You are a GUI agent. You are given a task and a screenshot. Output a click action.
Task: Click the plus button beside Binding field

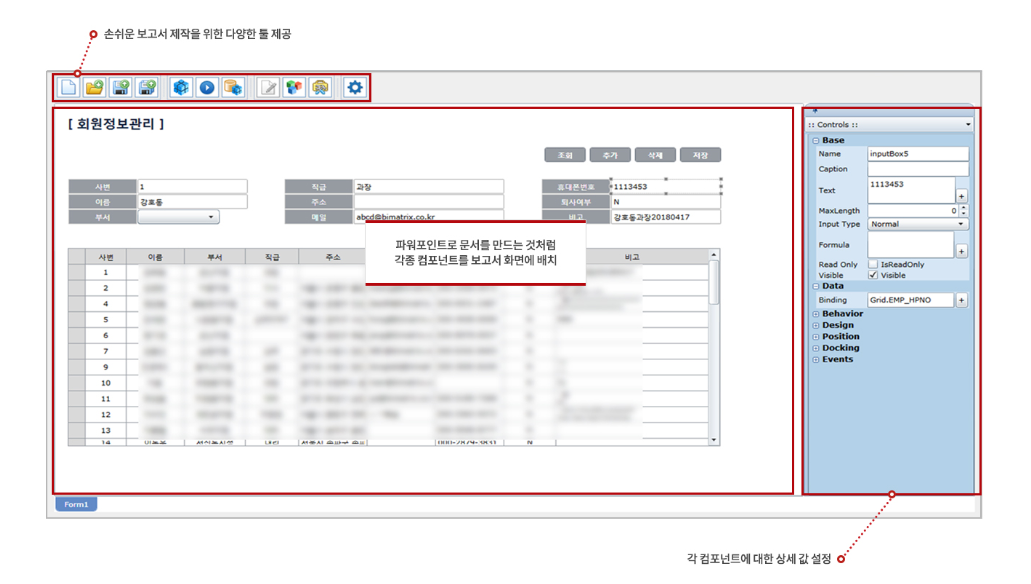(x=962, y=300)
